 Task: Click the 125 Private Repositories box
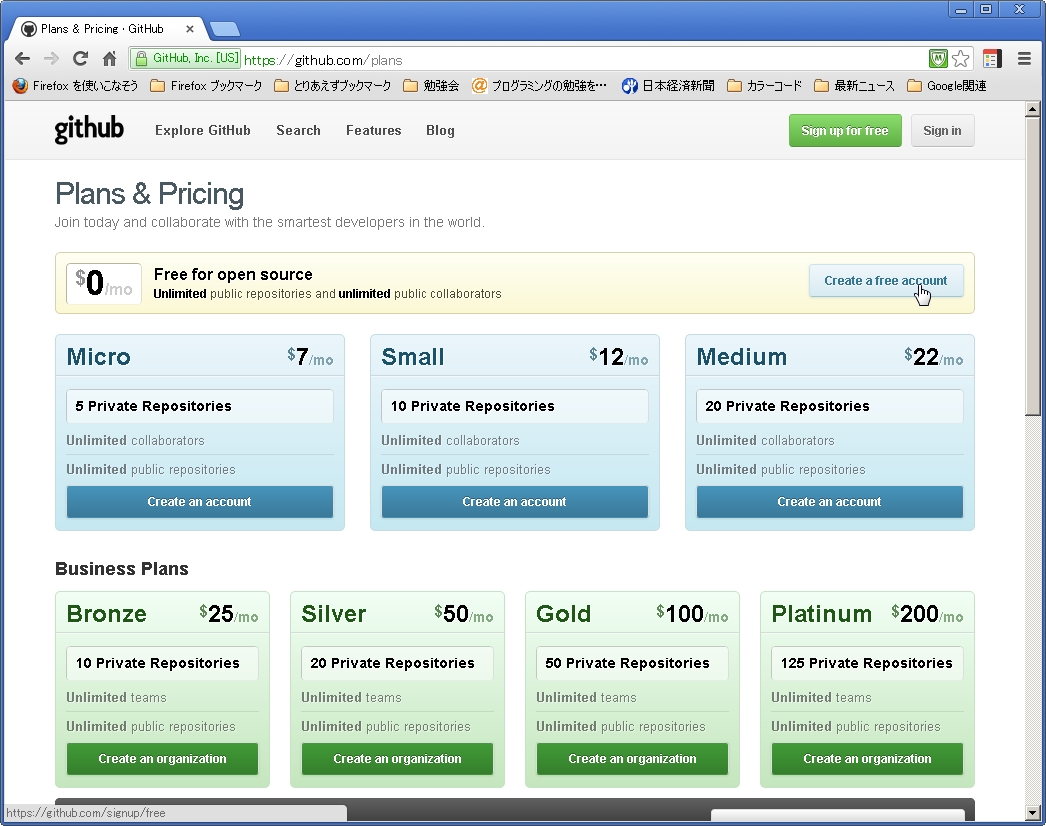867,663
